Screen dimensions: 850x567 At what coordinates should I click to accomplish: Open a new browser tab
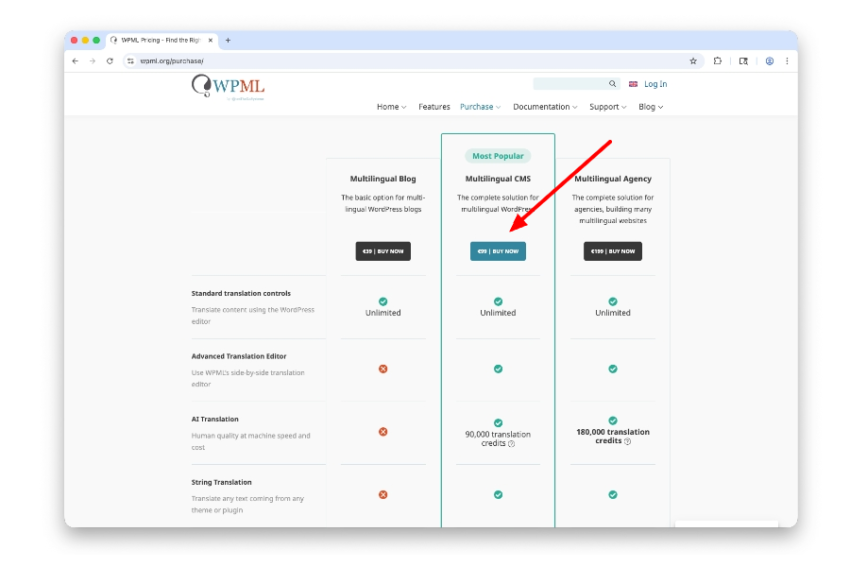228,40
